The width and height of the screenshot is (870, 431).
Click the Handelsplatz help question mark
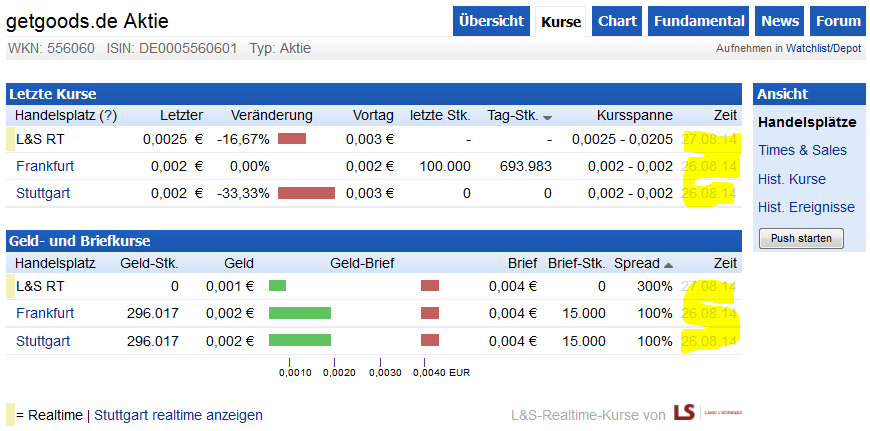[x=108, y=115]
